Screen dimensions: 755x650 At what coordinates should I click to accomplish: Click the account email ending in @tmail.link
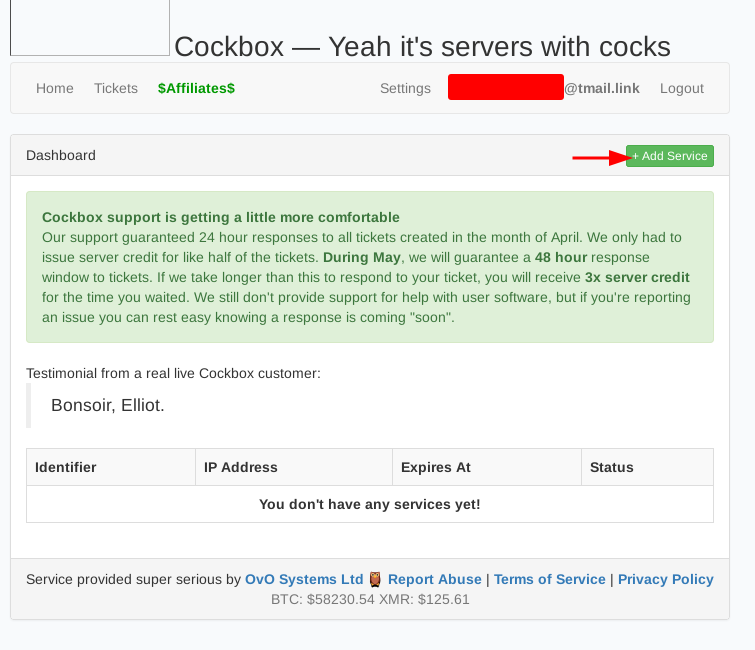544,88
